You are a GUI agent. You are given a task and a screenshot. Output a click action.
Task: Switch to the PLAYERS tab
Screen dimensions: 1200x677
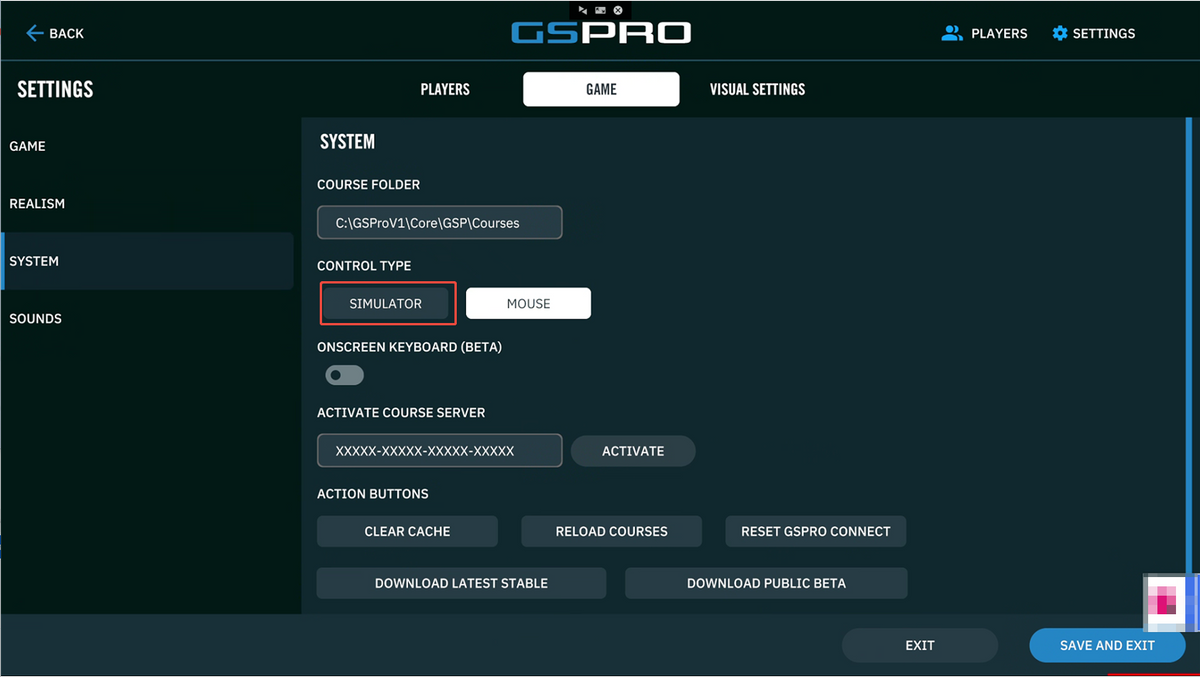click(x=445, y=89)
